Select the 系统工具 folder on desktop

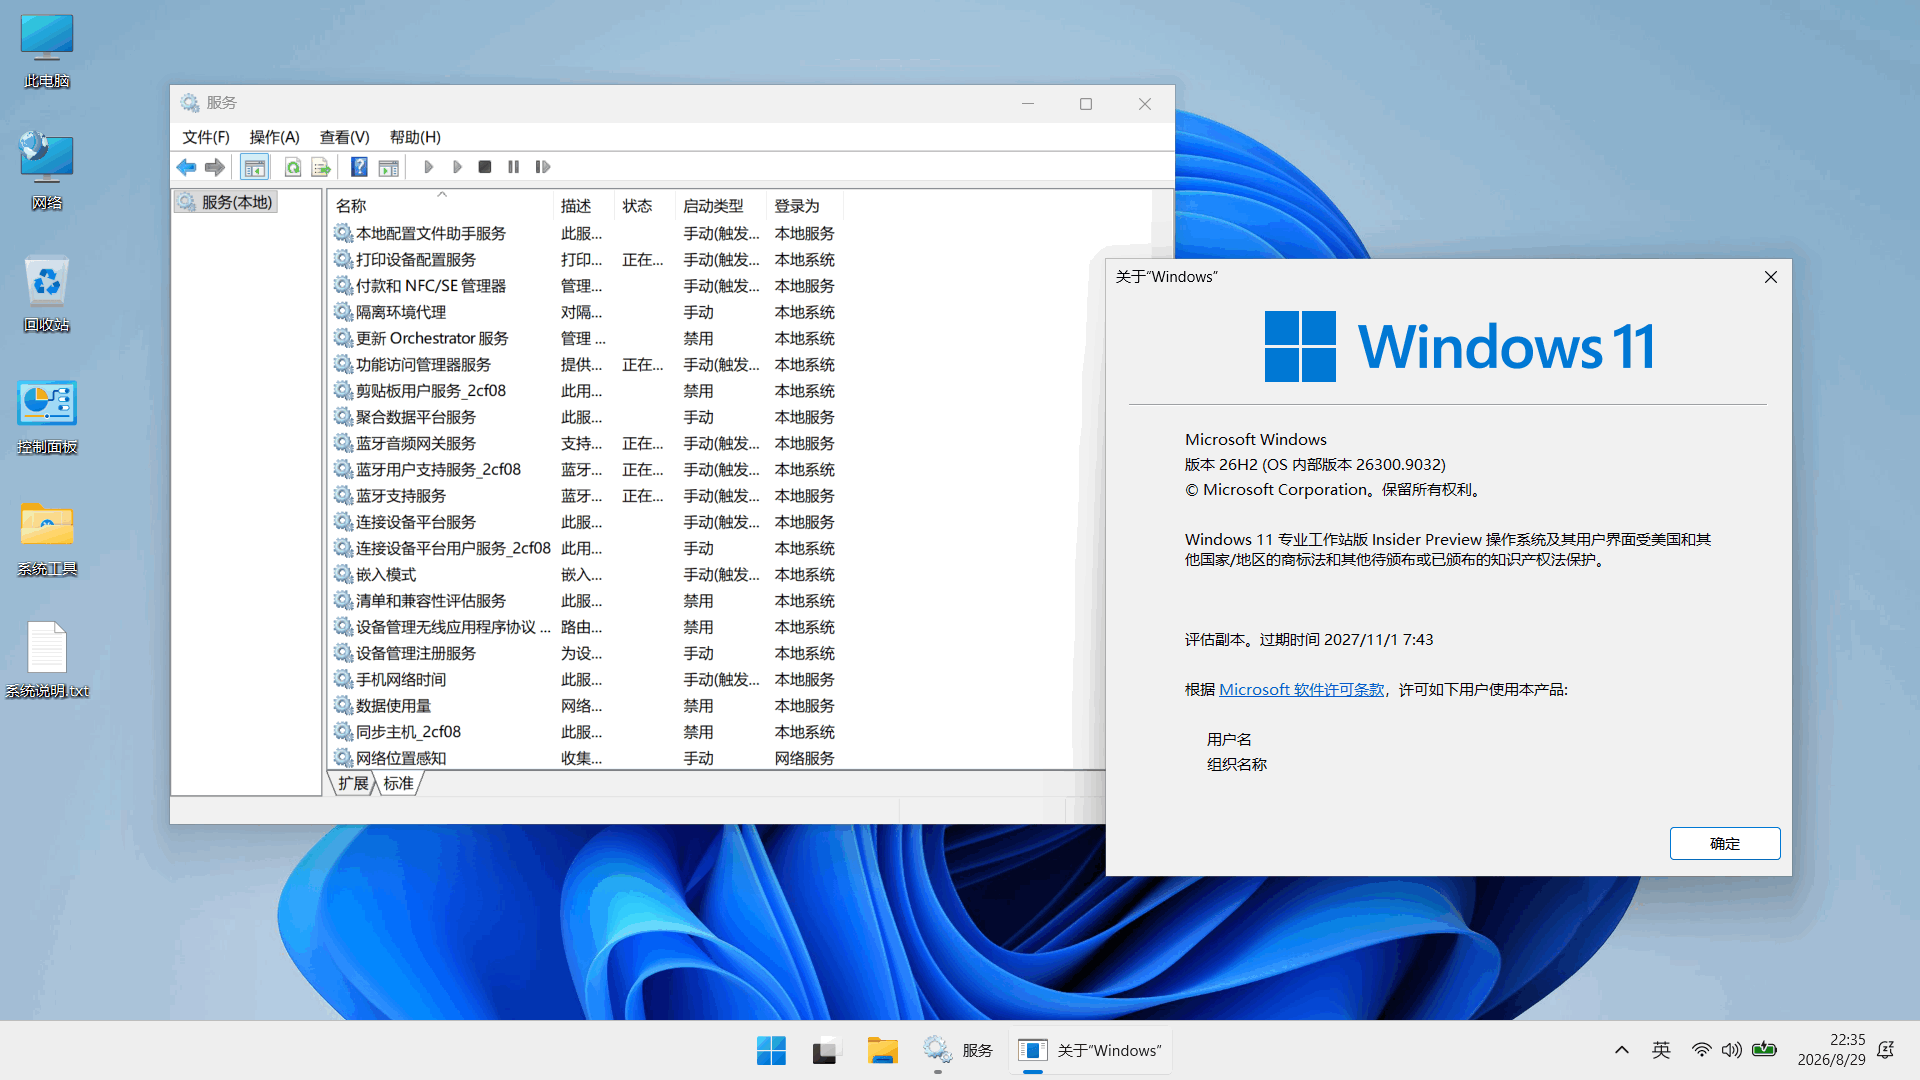point(47,539)
